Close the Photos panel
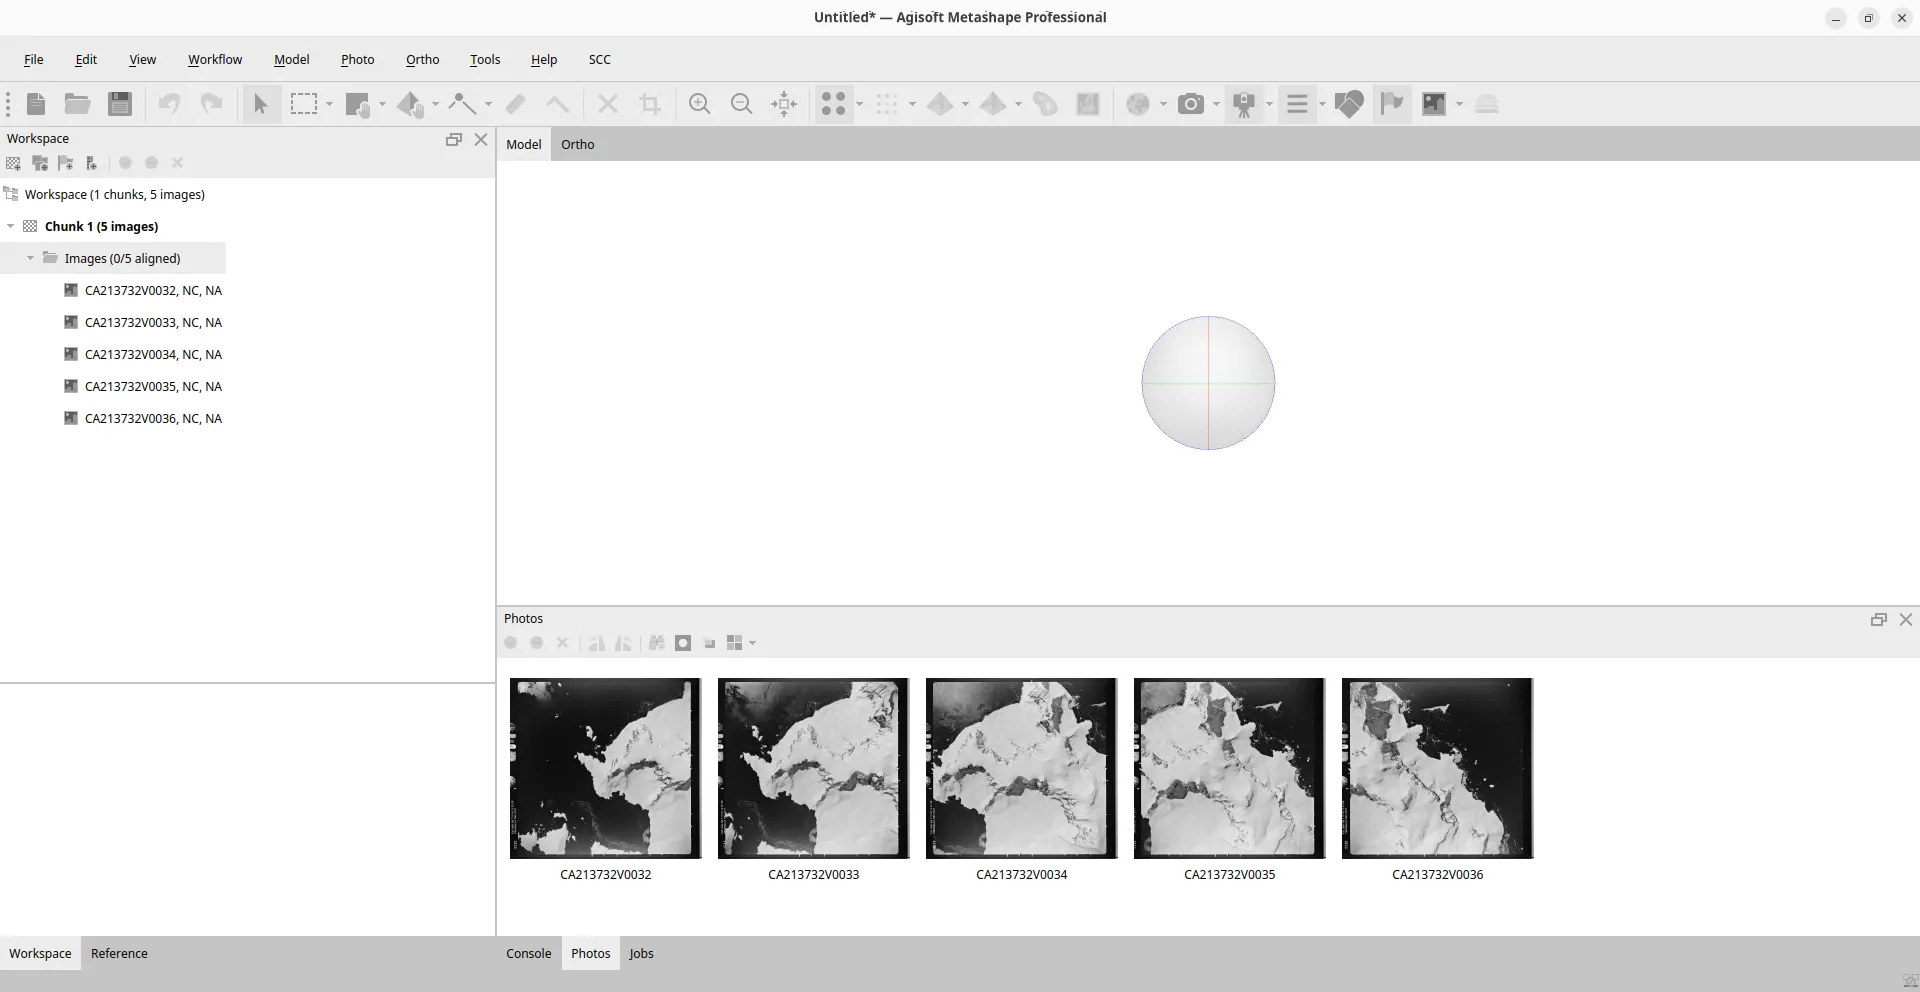Screen dimensions: 1920x992 [x=1906, y=620]
